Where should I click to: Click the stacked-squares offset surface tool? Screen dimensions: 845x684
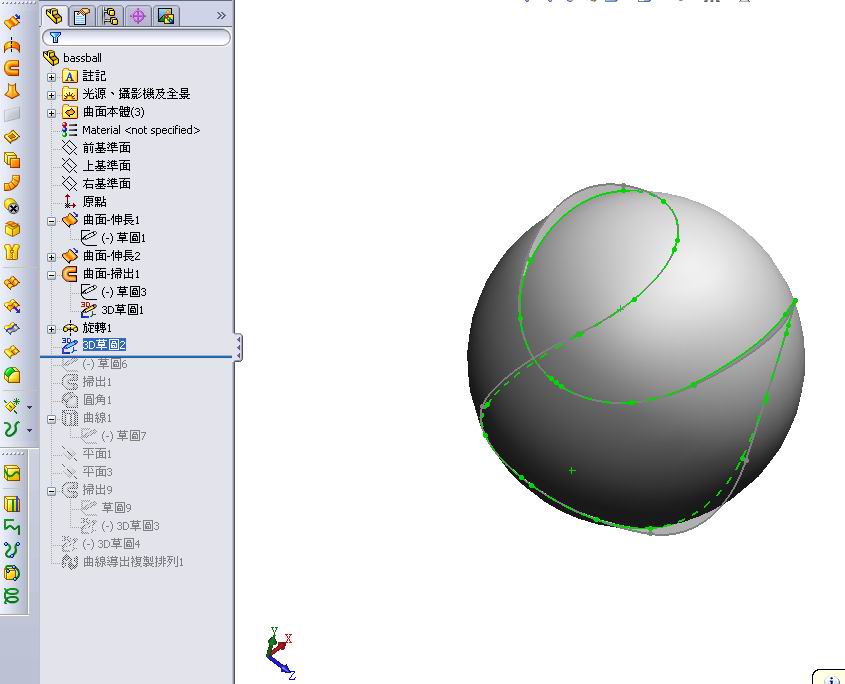[x=12, y=160]
